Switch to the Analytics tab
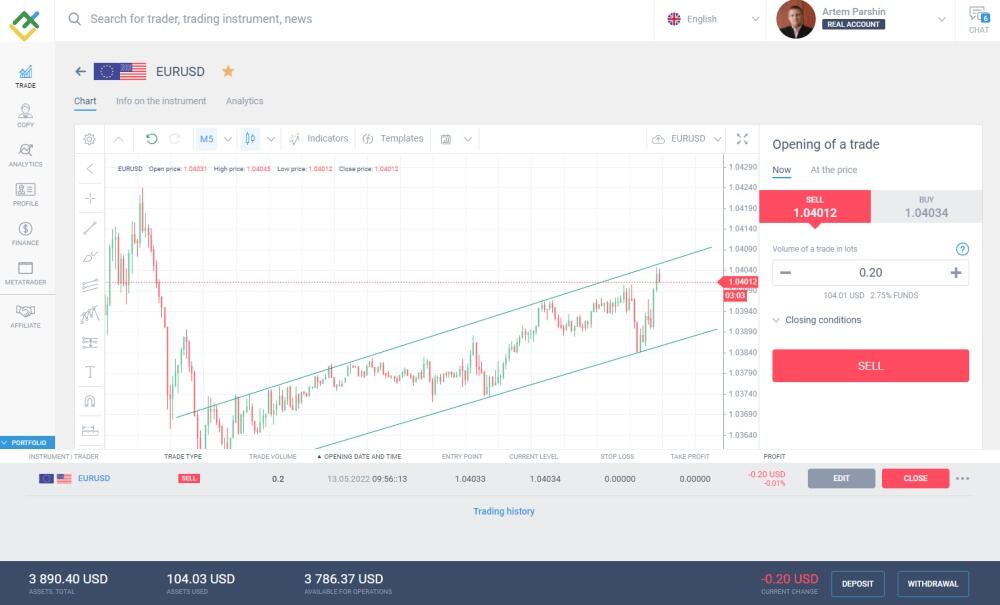Screen dimensions: 1000x605 (x=244, y=101)
